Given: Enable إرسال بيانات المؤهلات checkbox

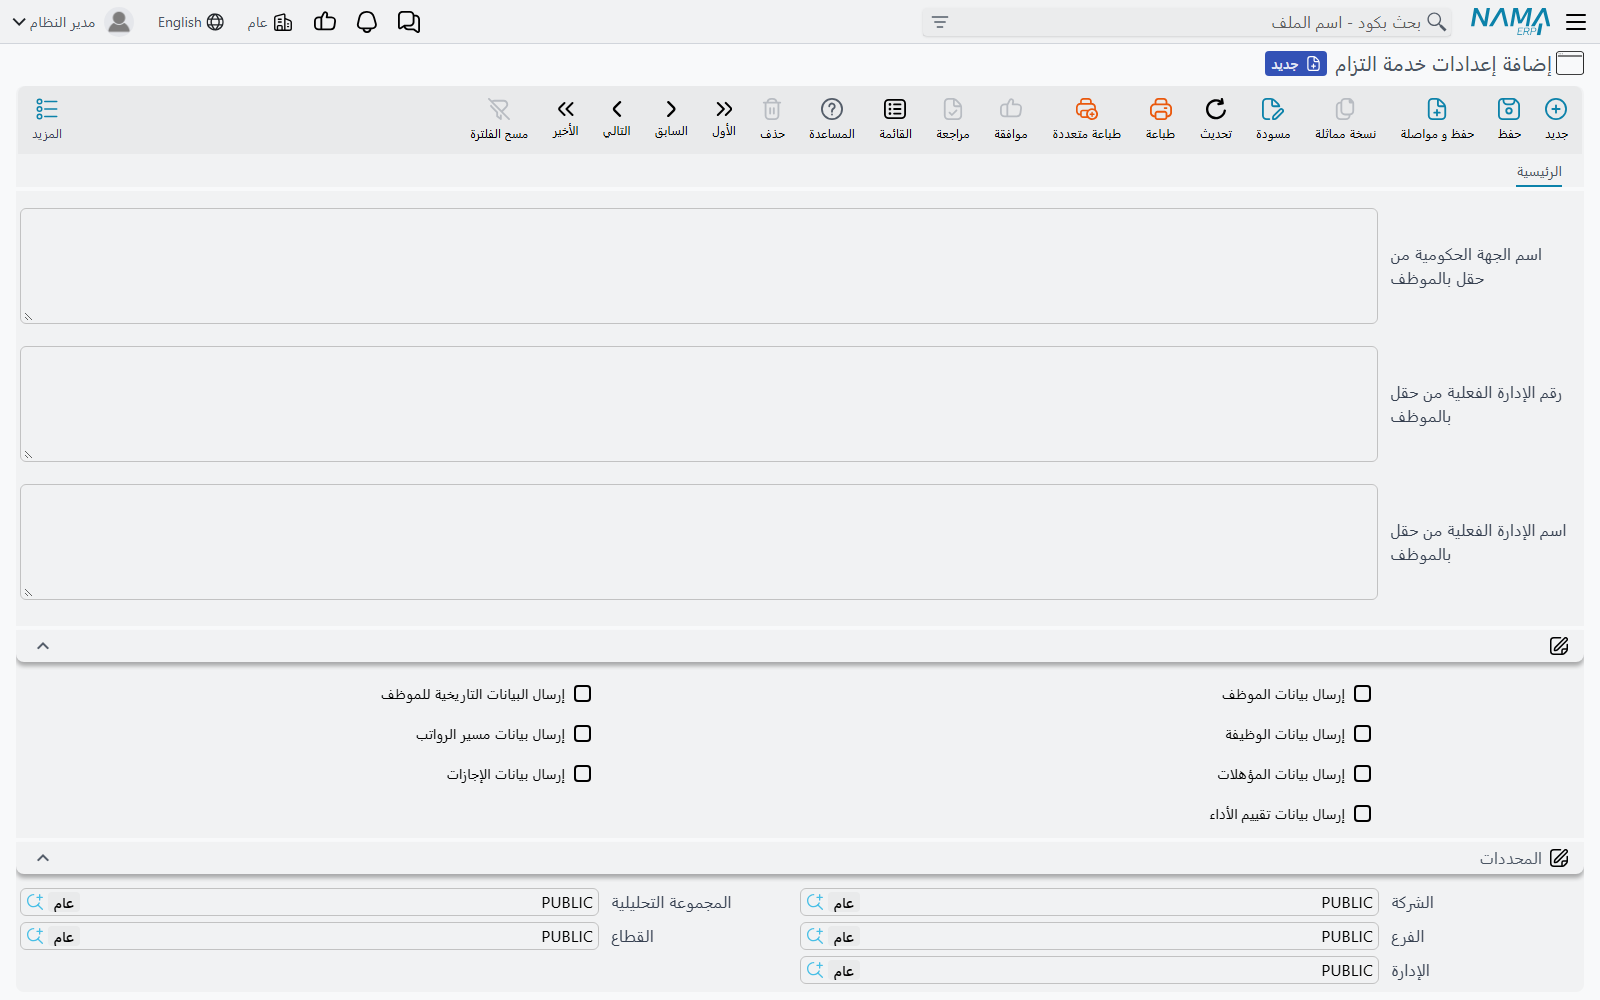Looking at the screenshot, I should pos(1362,774).
